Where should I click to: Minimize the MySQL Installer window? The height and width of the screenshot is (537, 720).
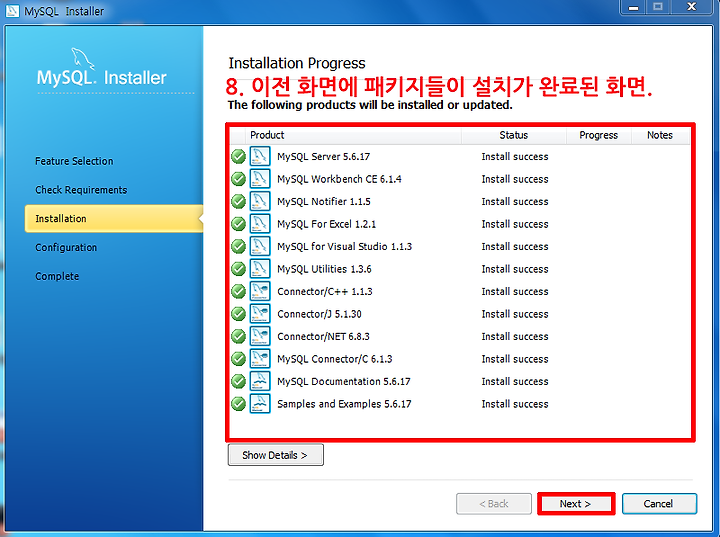[634, 7]
